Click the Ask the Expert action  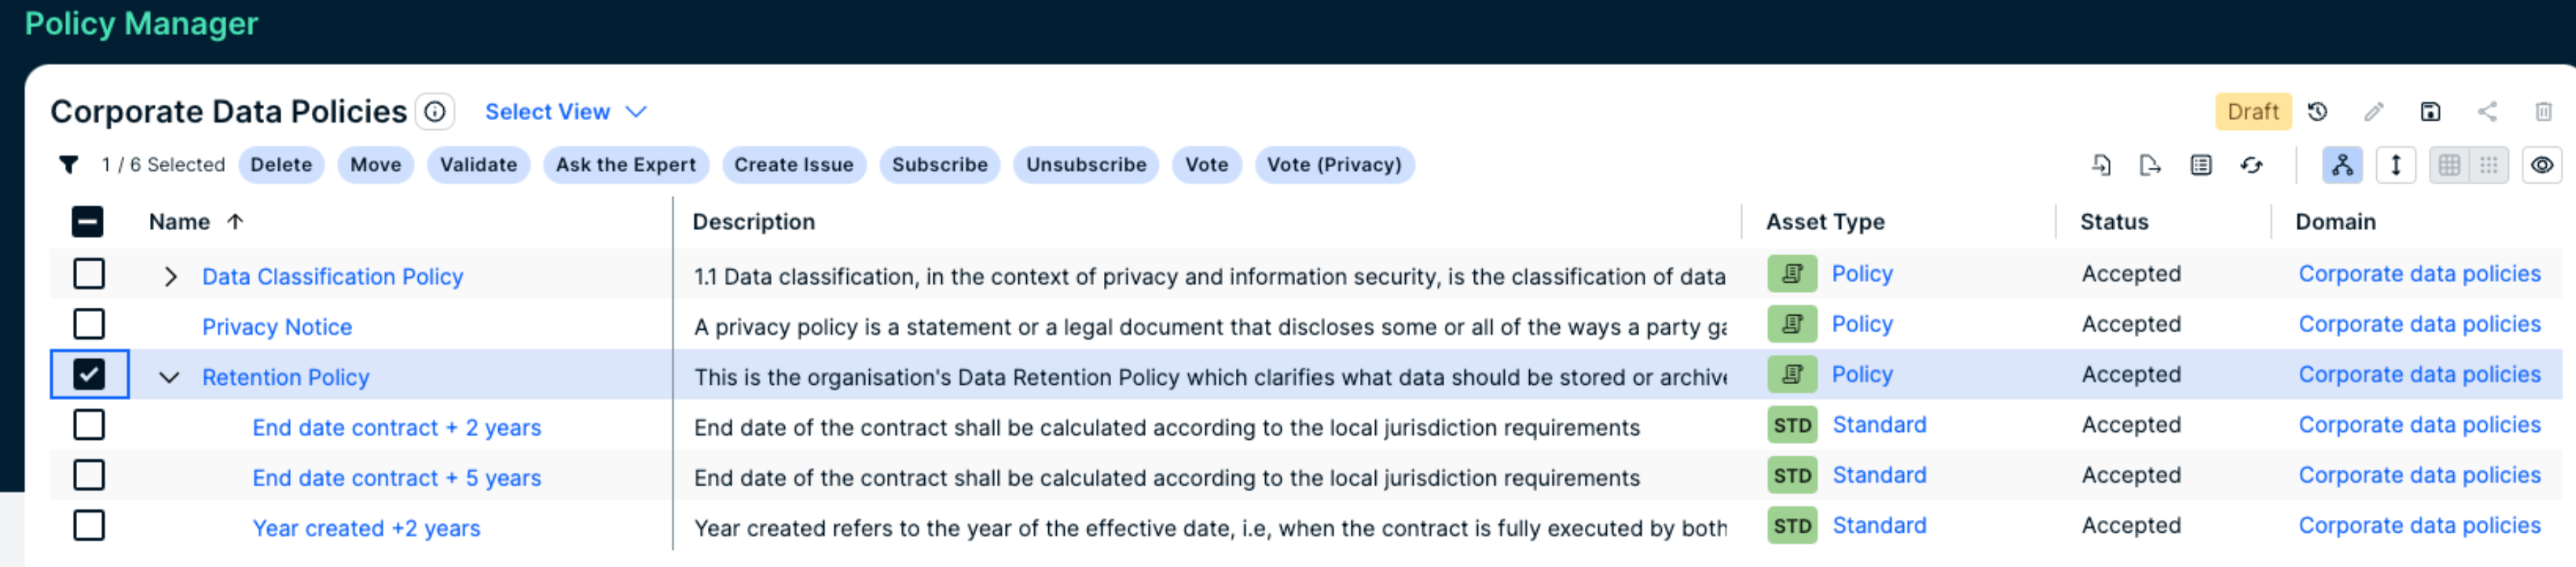pyautogui.click(x=625, y=164)
